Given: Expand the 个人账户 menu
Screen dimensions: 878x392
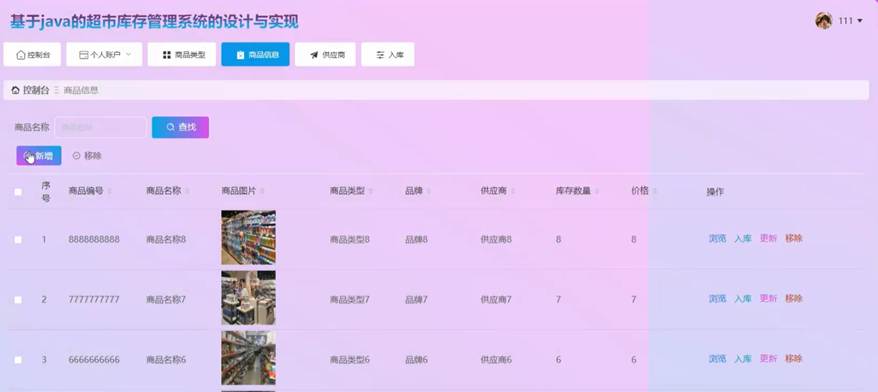Looking at the screenshot, I should click(x=104, y=54).
